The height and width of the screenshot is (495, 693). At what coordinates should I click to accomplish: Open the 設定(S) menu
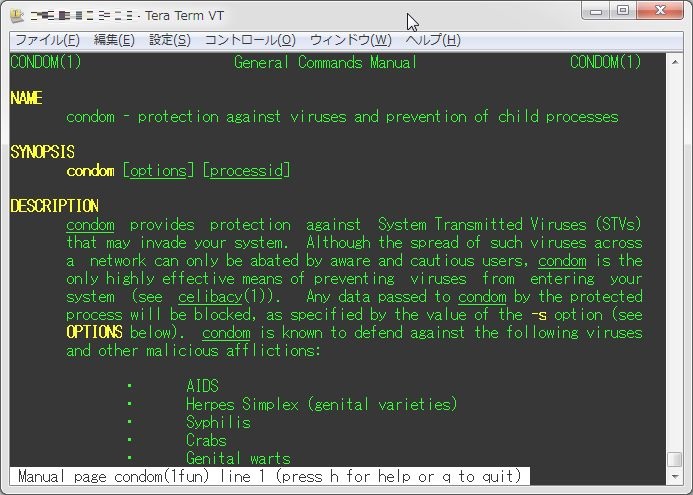(x=169, y=40)
